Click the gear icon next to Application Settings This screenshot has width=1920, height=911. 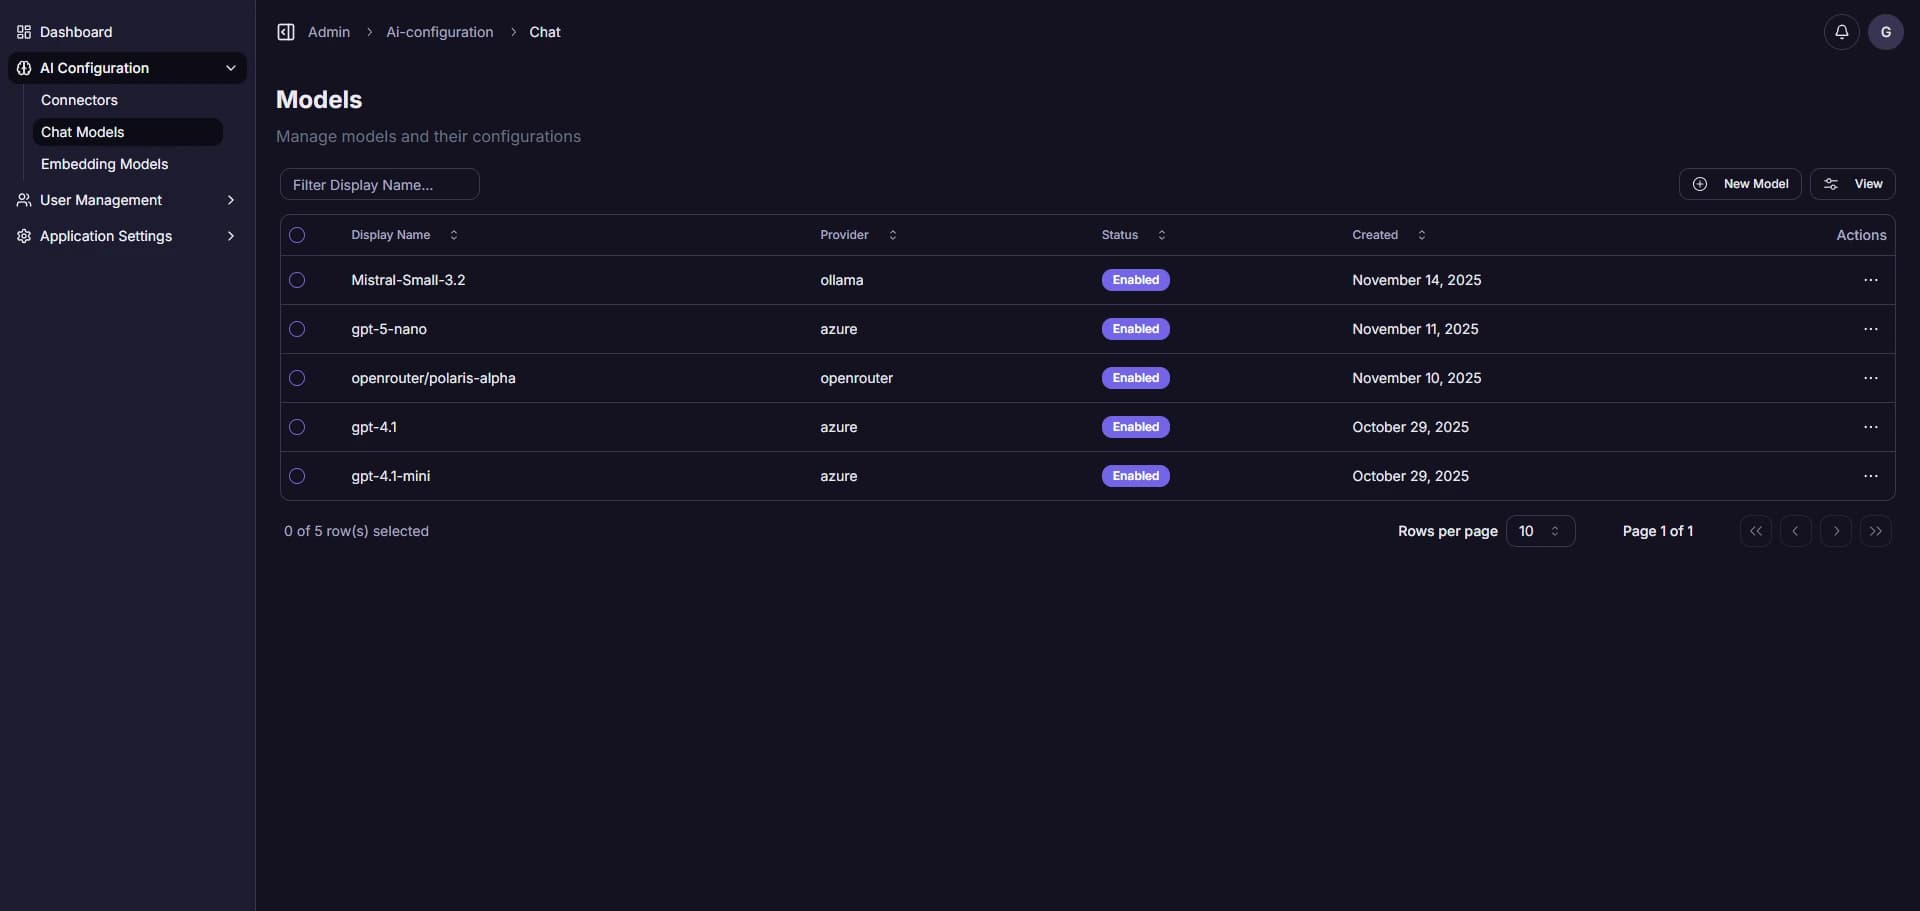point(22,236)
